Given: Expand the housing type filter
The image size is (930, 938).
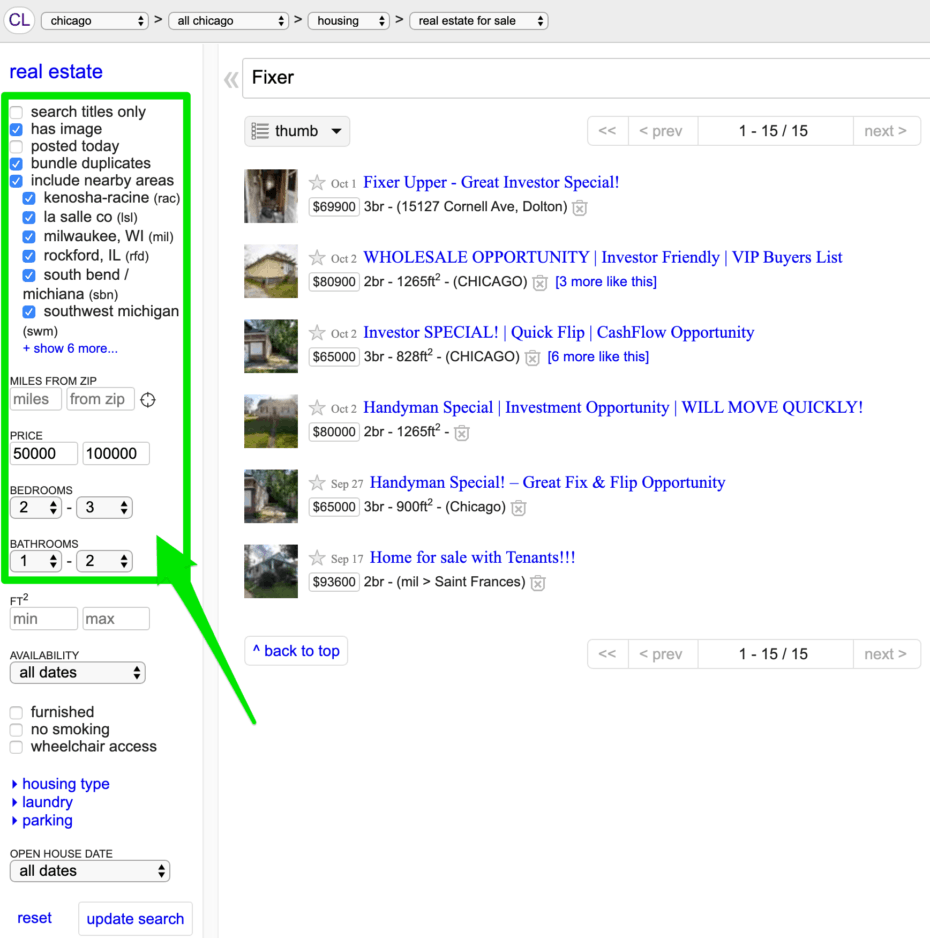Looking at the screenshot, I should 60,784.
